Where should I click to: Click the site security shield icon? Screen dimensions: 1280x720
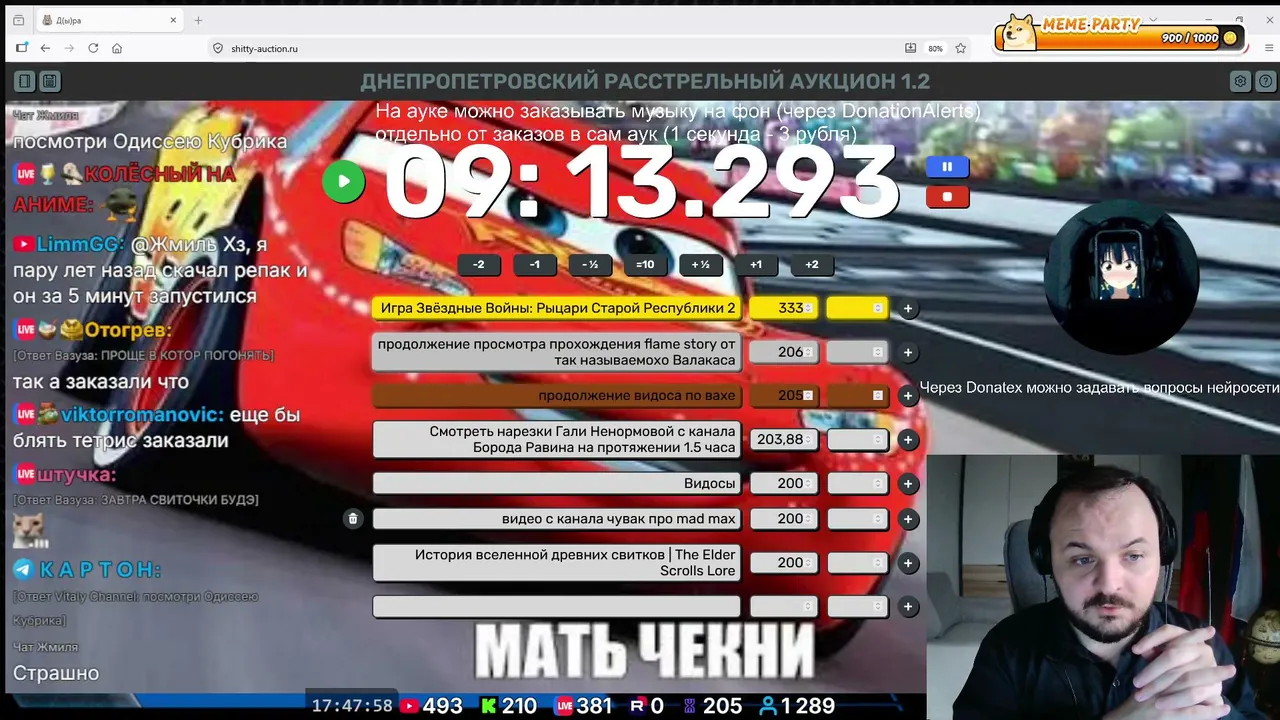tap(218, 48)
